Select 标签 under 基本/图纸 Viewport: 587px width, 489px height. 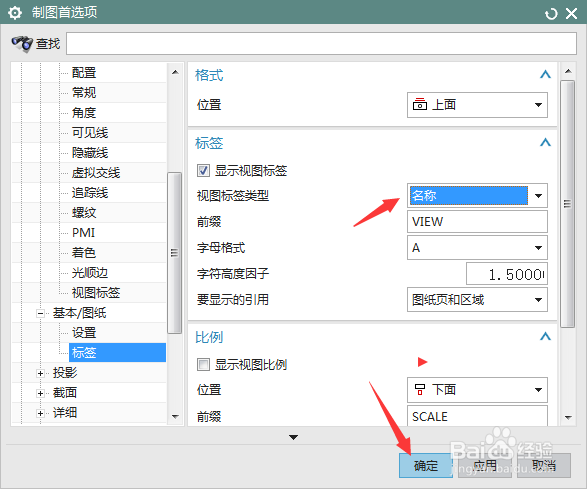(117, 353)
